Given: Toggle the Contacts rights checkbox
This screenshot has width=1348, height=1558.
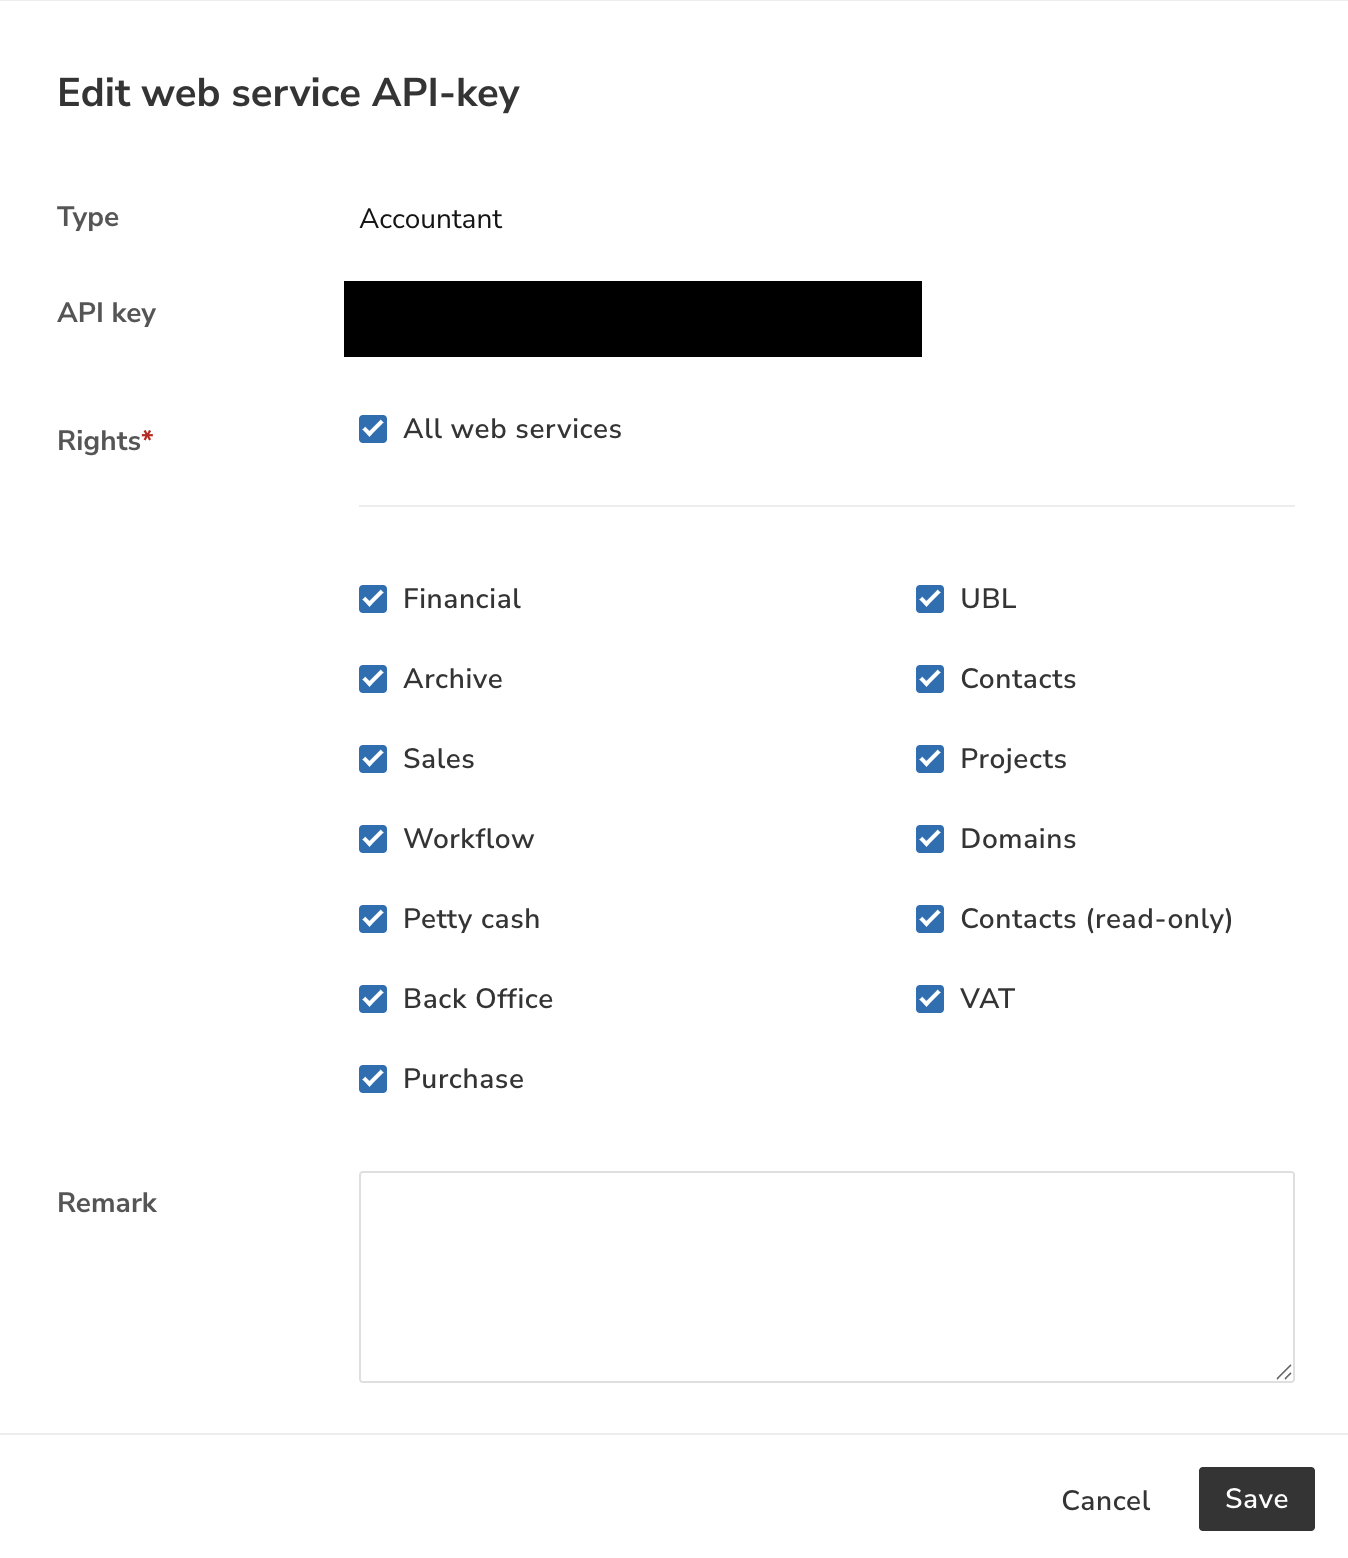Looking at the screenshot, I should [x=930, y=679].
